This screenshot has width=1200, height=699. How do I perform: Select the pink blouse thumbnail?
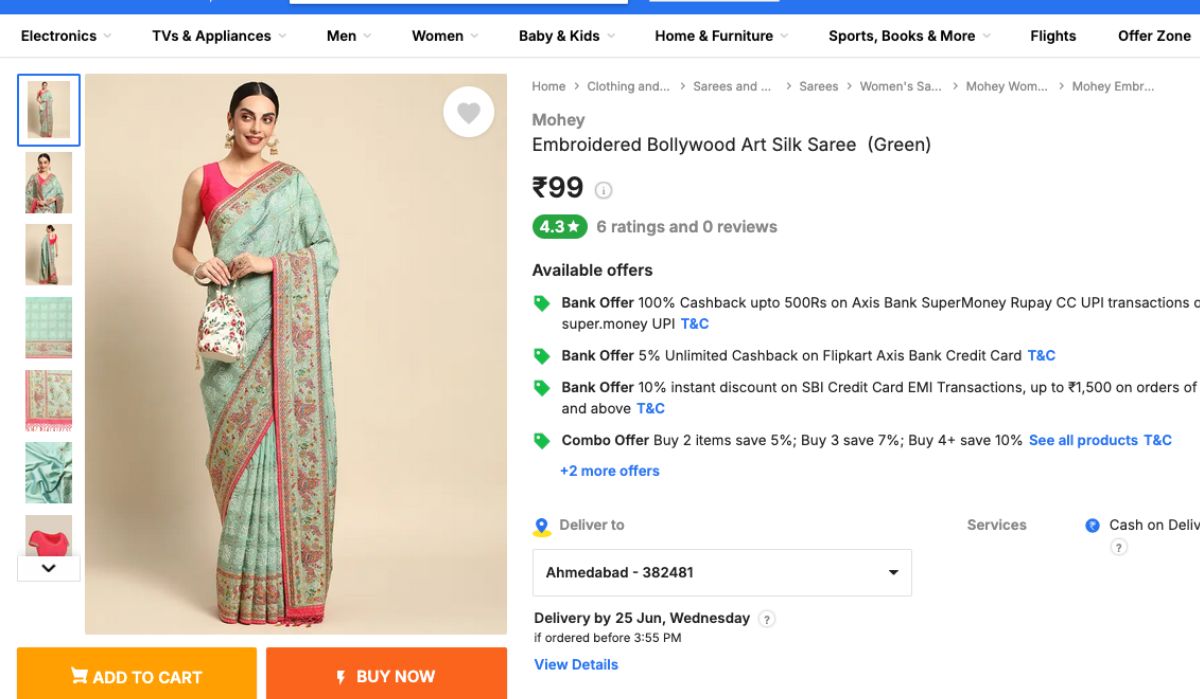48,535
